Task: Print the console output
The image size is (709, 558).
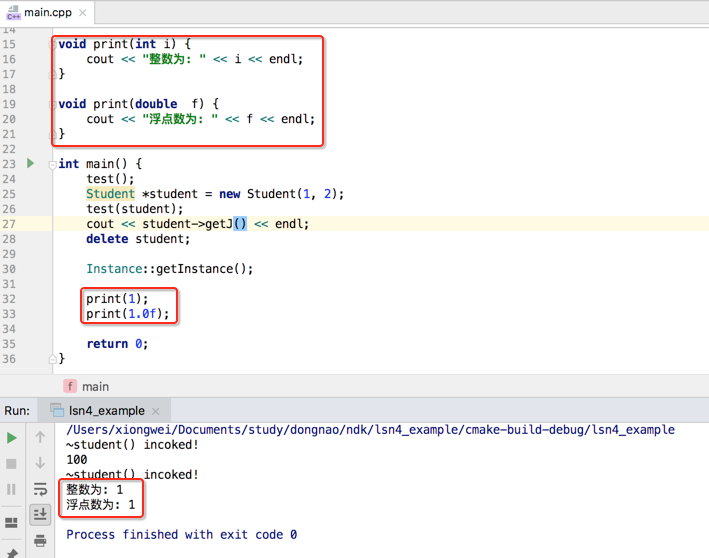Action: (40, 540)
